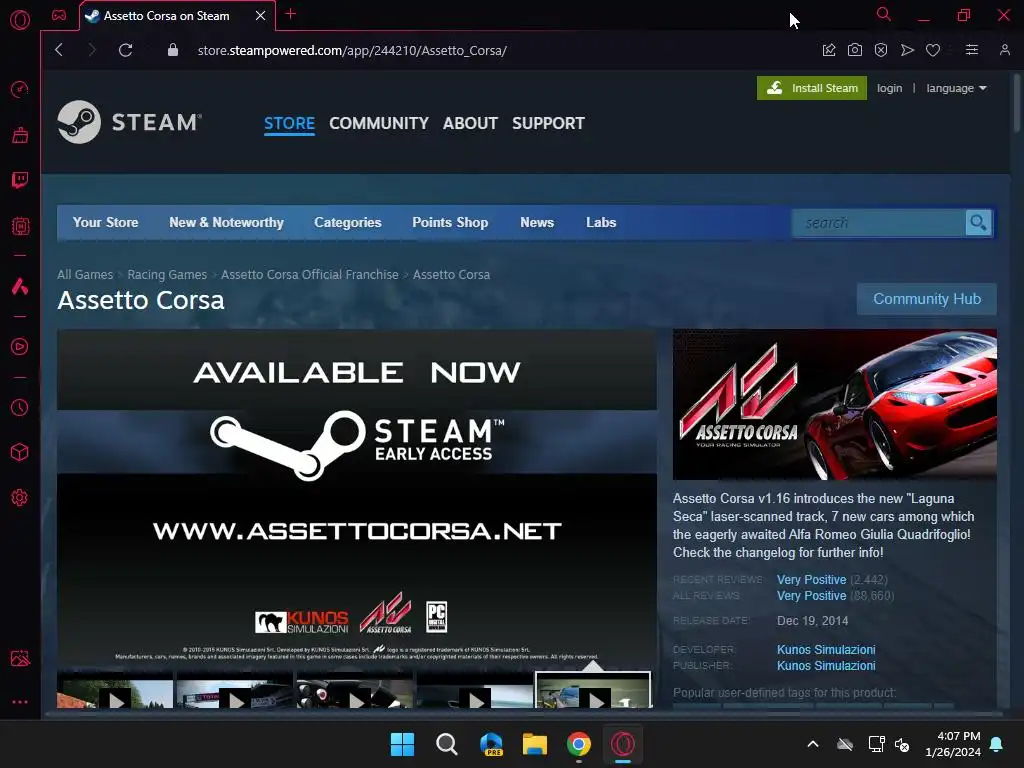Open the Windows Start menu
The height and width of the screenshot is (768, 1024).
pos(402,744)
